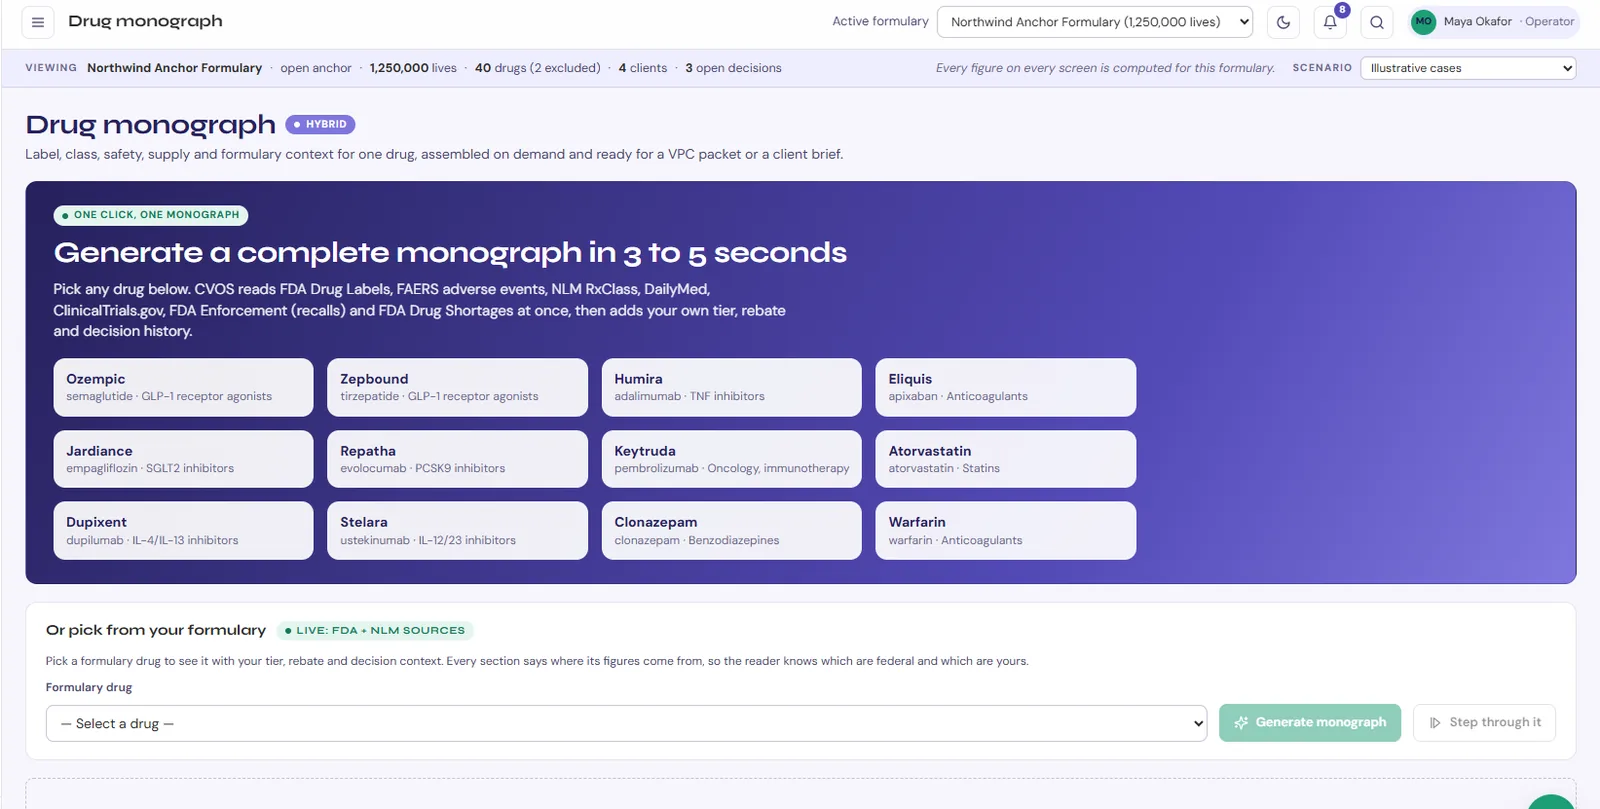Screen dimensions: 1600x809
Task: Open the hamburger navigation menu
Action: [x=38, y=22]
